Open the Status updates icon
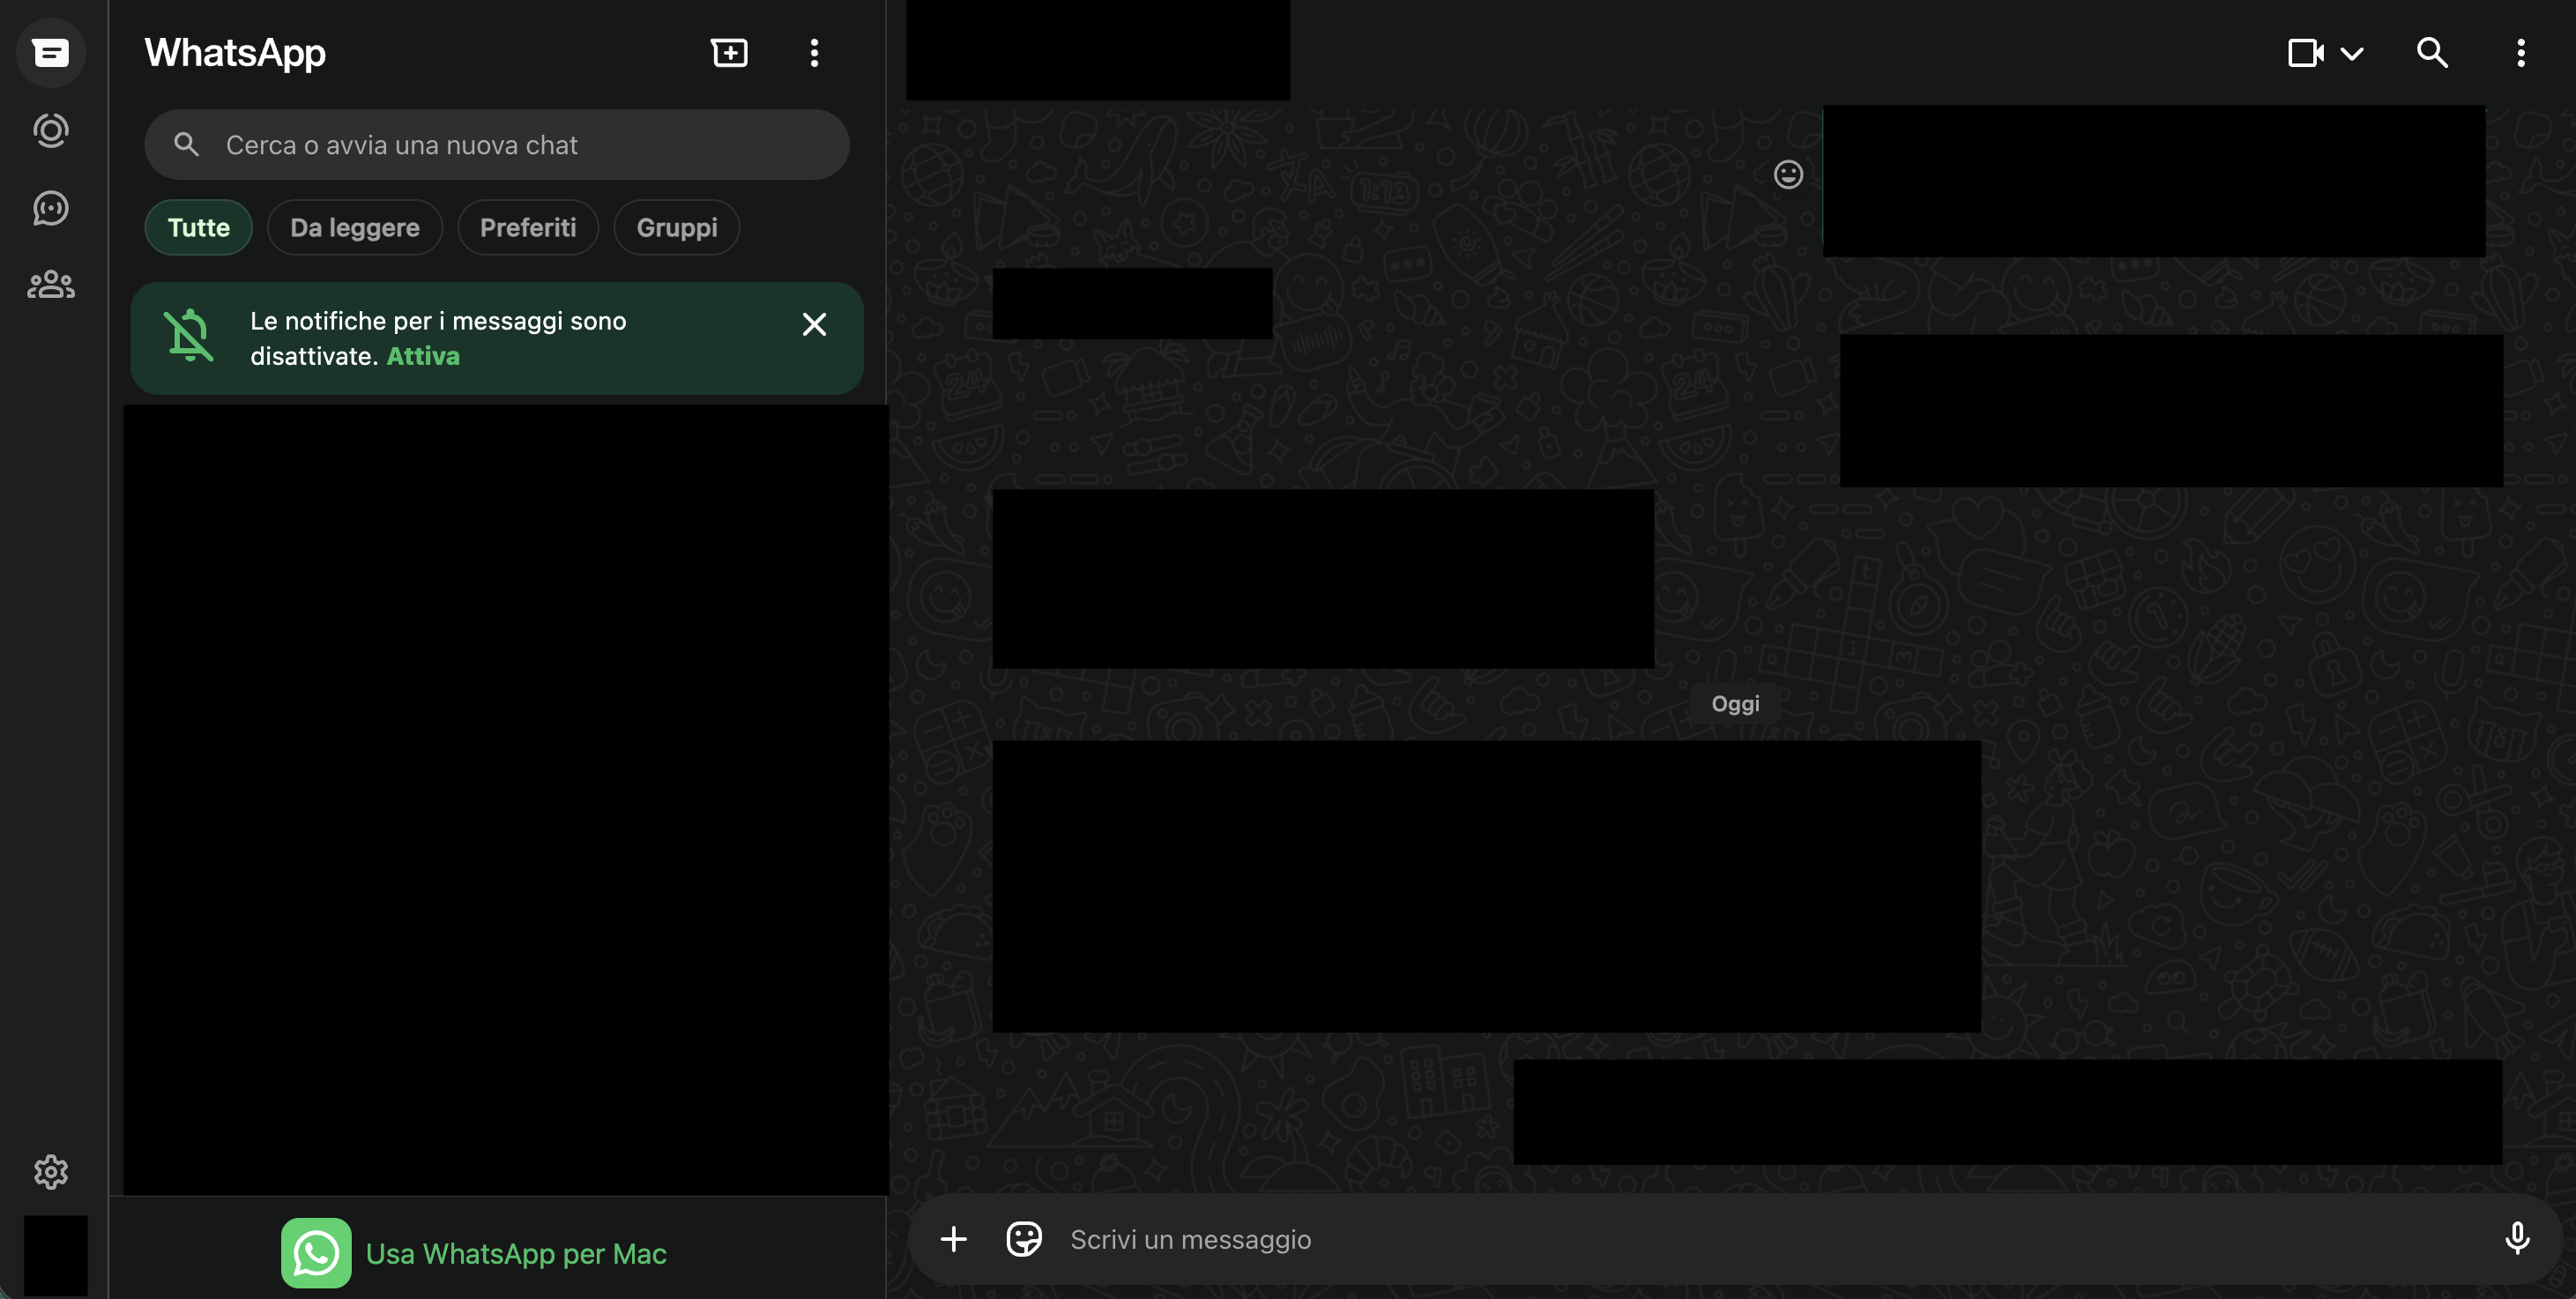 click(x=51, y=130)
